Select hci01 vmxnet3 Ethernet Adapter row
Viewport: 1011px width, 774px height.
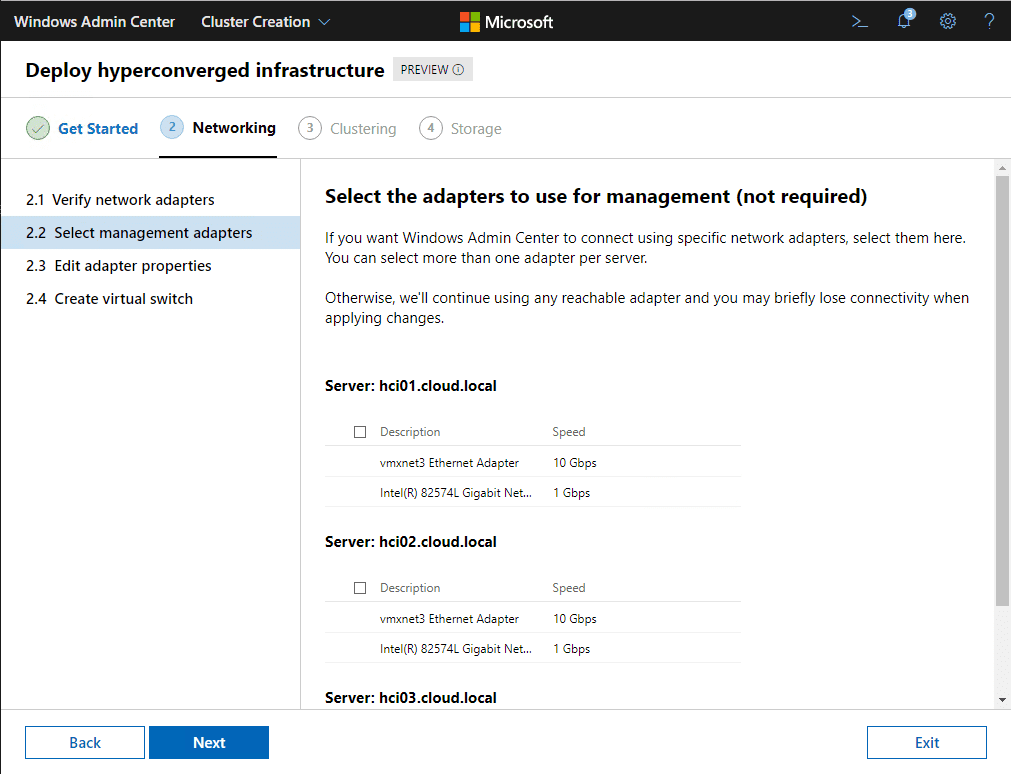click(x=449, y=463)
